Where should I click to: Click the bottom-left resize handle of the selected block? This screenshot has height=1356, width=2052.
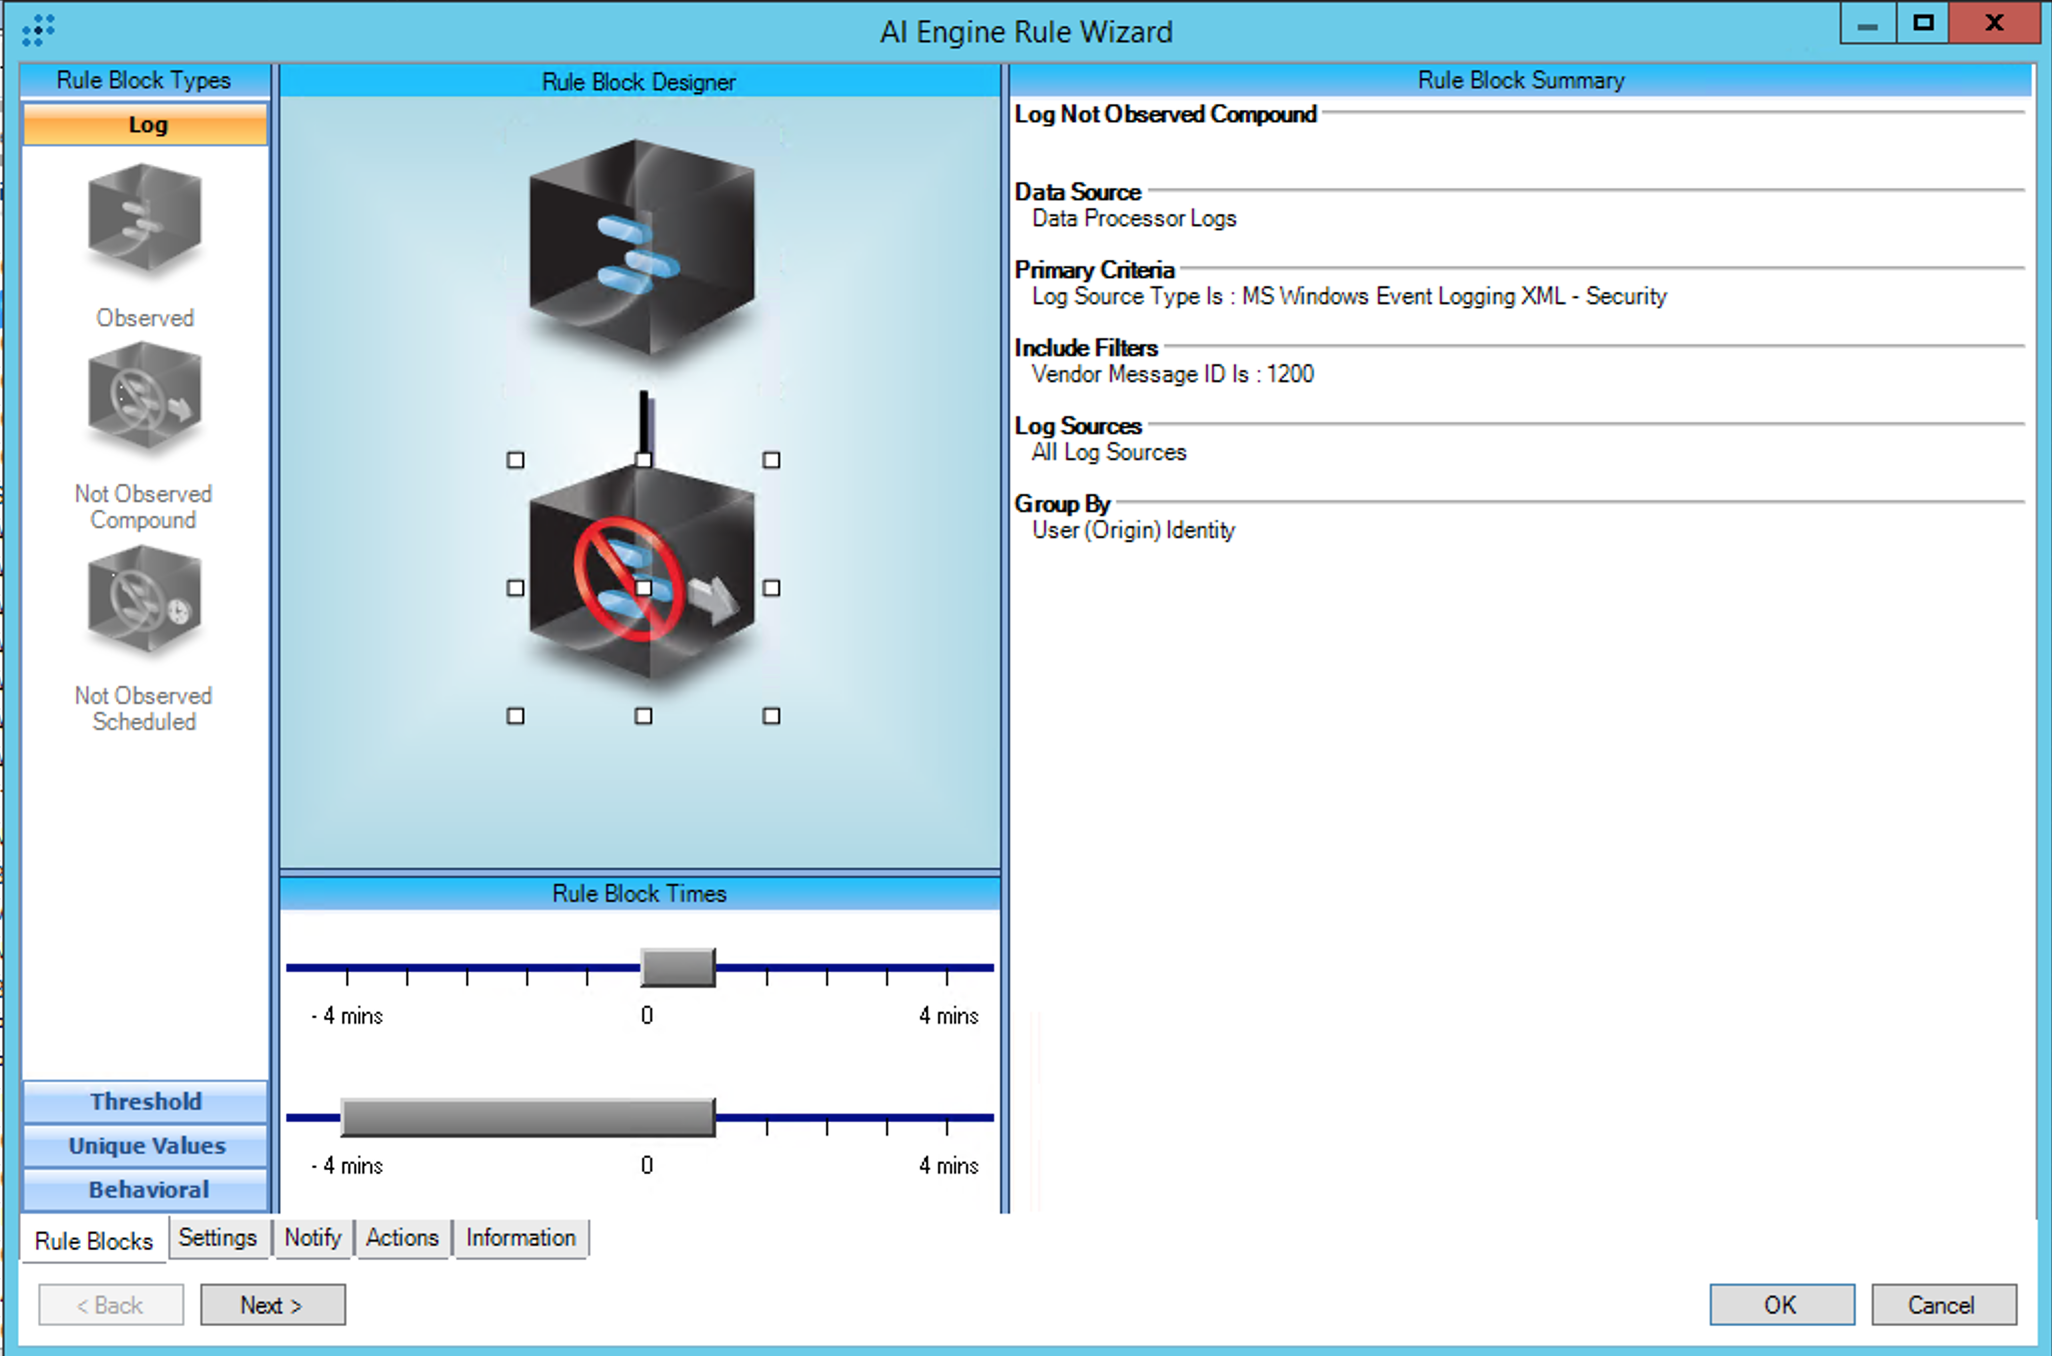(515, 716)
